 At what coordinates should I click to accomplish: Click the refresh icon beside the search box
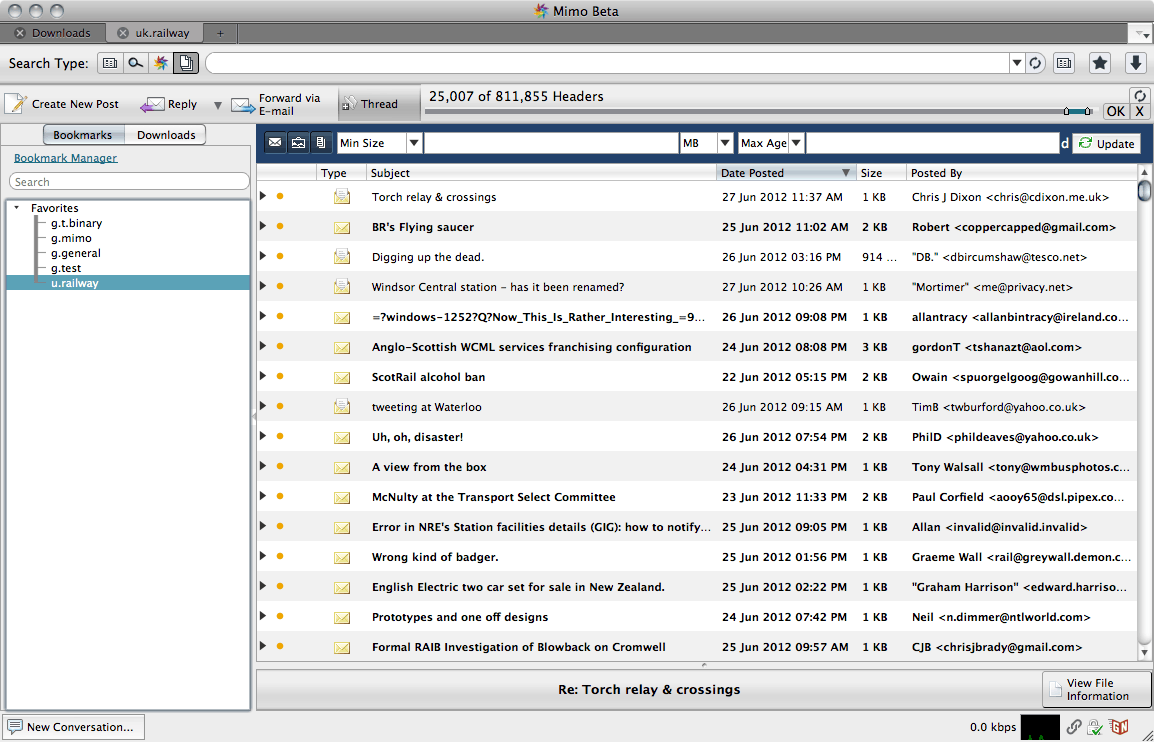pos(1036,63)
